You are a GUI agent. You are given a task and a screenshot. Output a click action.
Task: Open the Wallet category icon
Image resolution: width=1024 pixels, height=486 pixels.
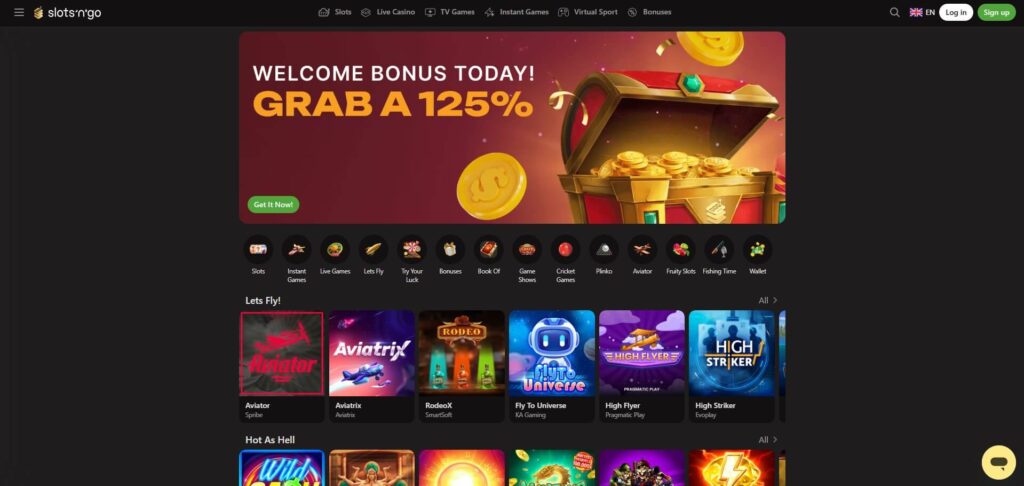click(x=758, y=250)
